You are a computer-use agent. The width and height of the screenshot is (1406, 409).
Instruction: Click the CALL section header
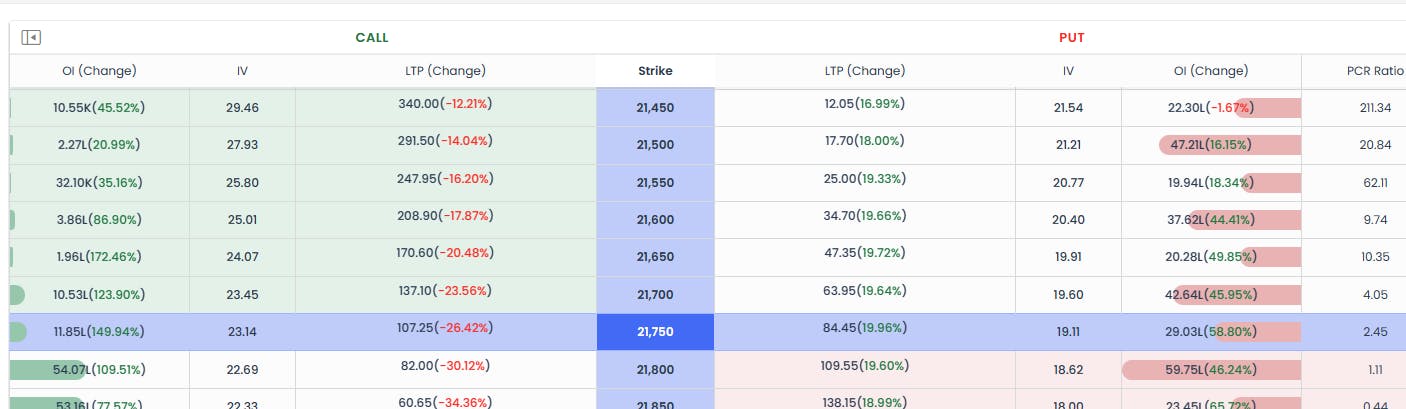(372, 38)
